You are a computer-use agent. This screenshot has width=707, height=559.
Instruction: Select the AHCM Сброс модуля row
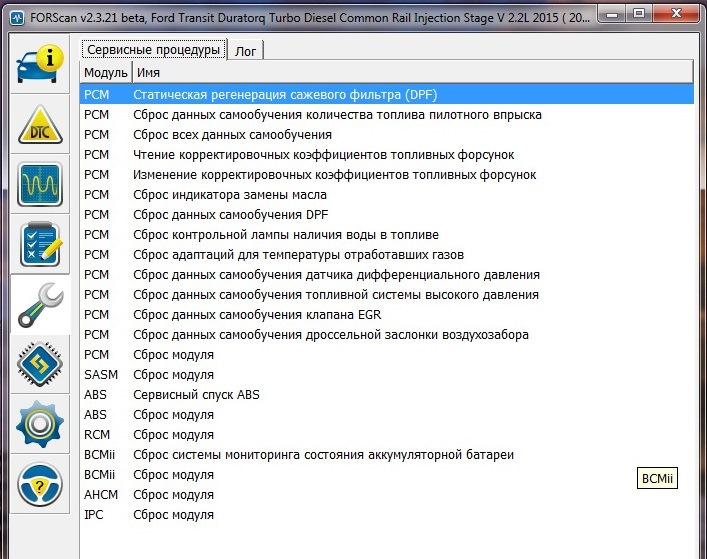point(386,495)
